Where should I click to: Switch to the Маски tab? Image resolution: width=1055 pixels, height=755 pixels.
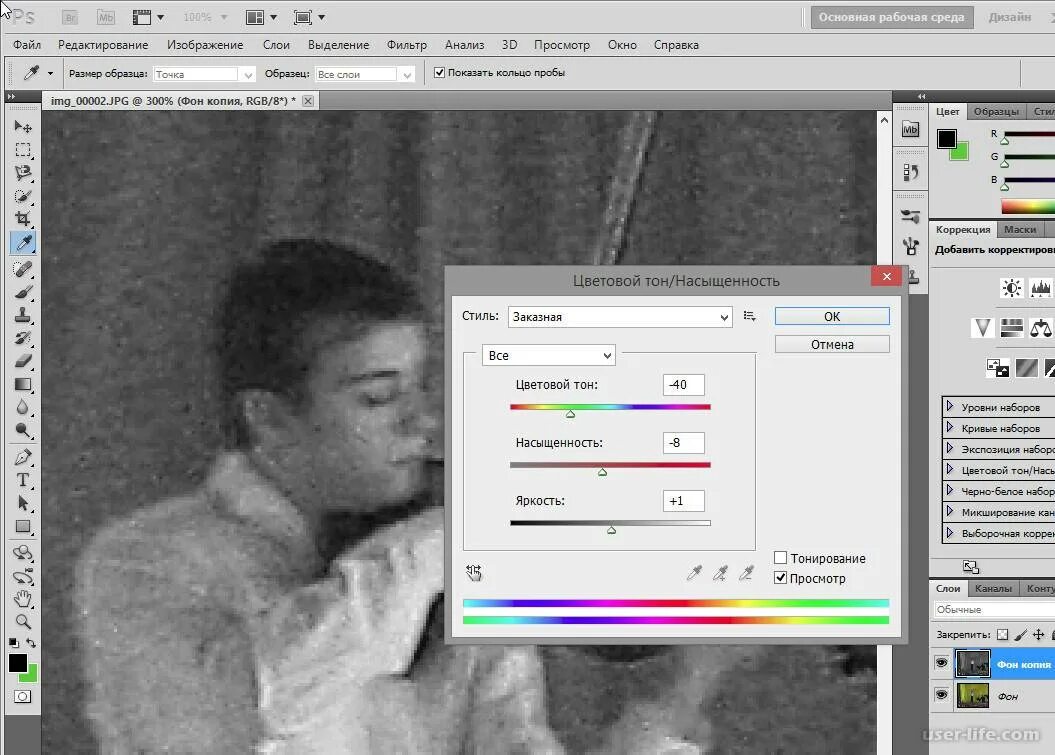pos(1020,229)
